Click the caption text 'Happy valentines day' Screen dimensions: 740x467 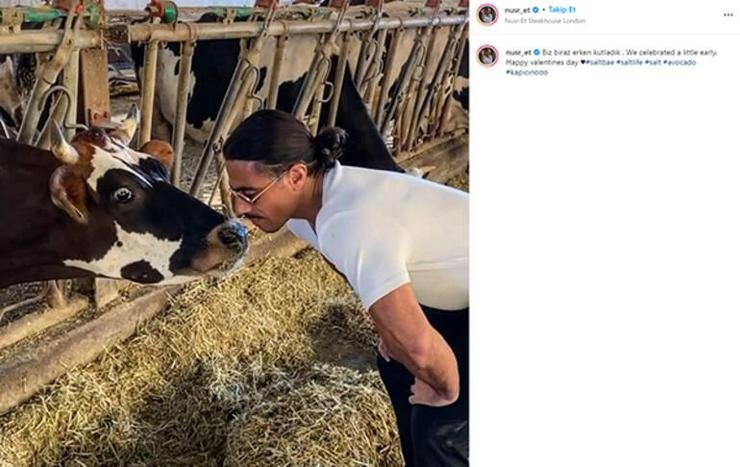point(542,62)
